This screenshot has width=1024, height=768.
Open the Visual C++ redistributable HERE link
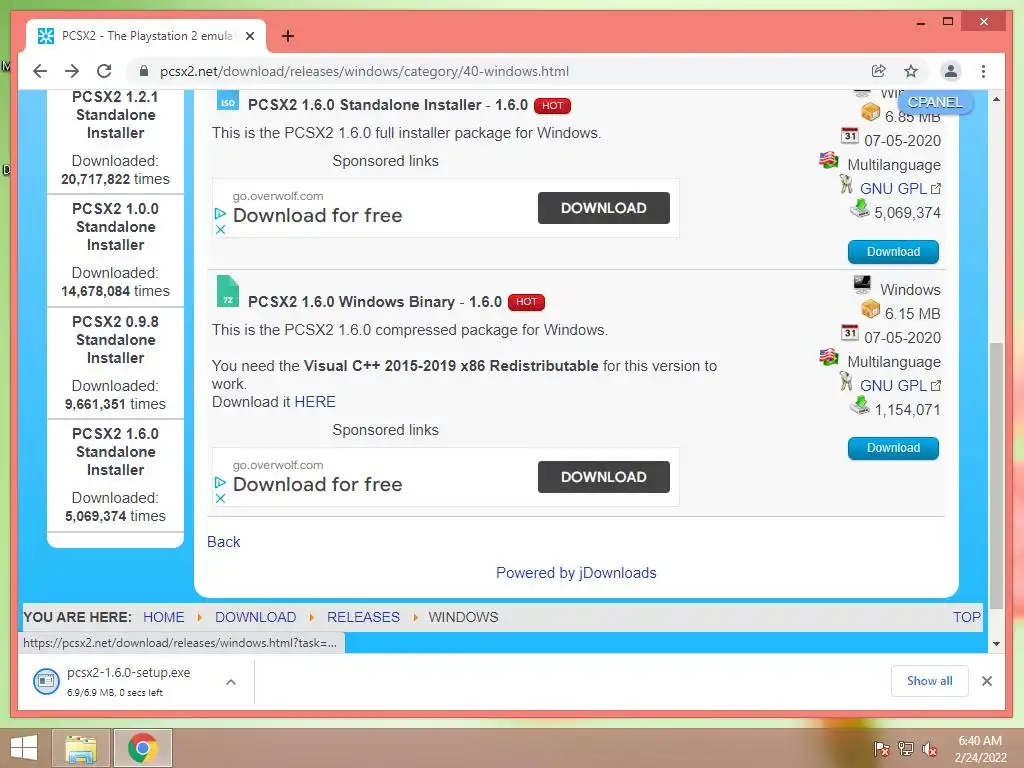coord(315,402)
